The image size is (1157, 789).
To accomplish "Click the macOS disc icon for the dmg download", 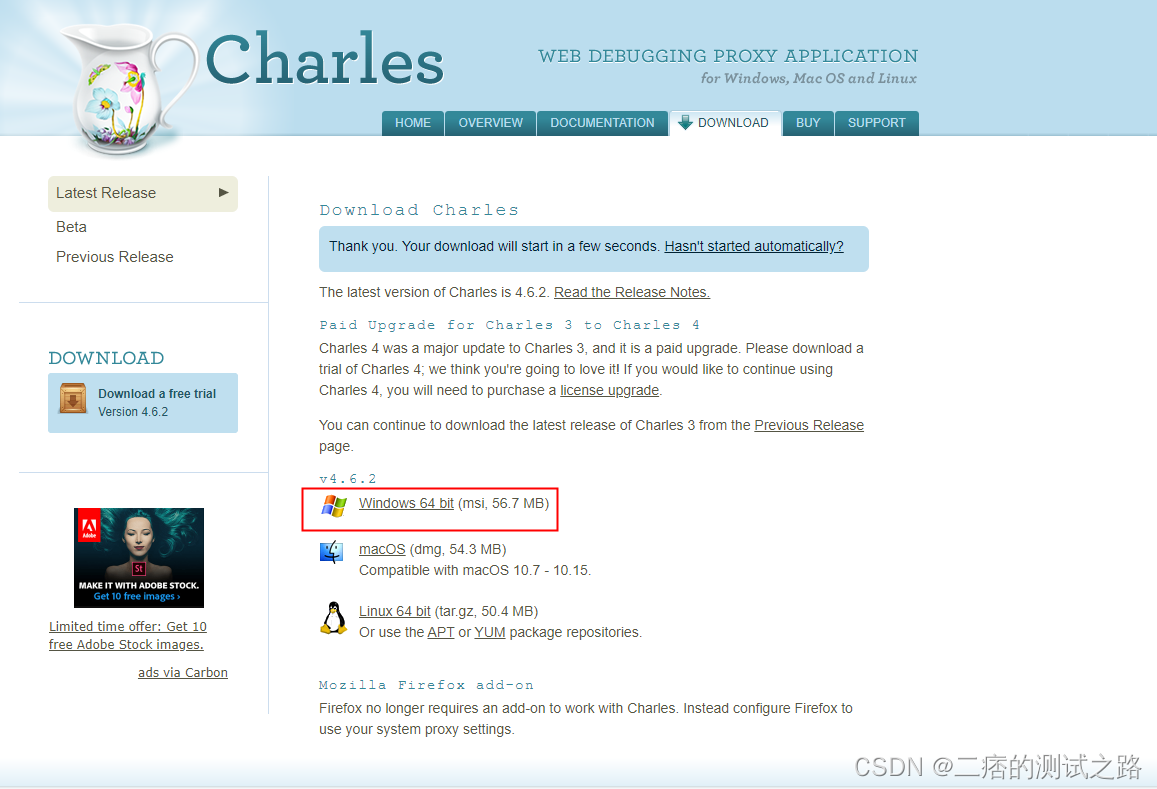I will (332, 551).
